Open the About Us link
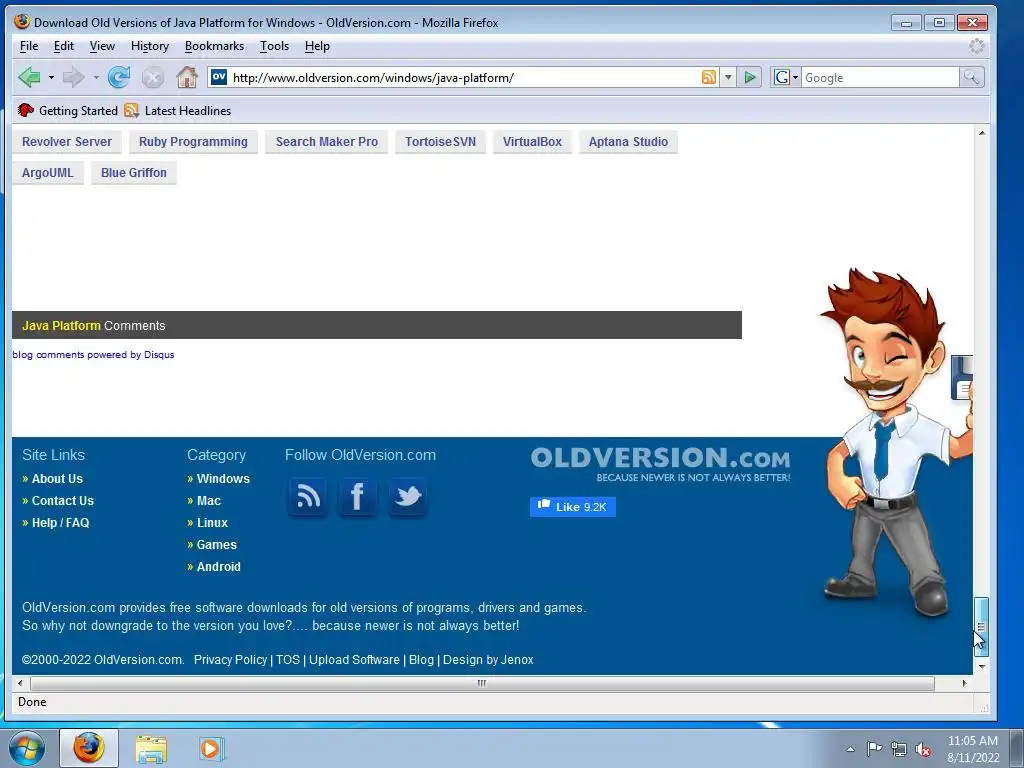Image resolution: width=1024 pixels, height=768 pixels. point(57,479)
